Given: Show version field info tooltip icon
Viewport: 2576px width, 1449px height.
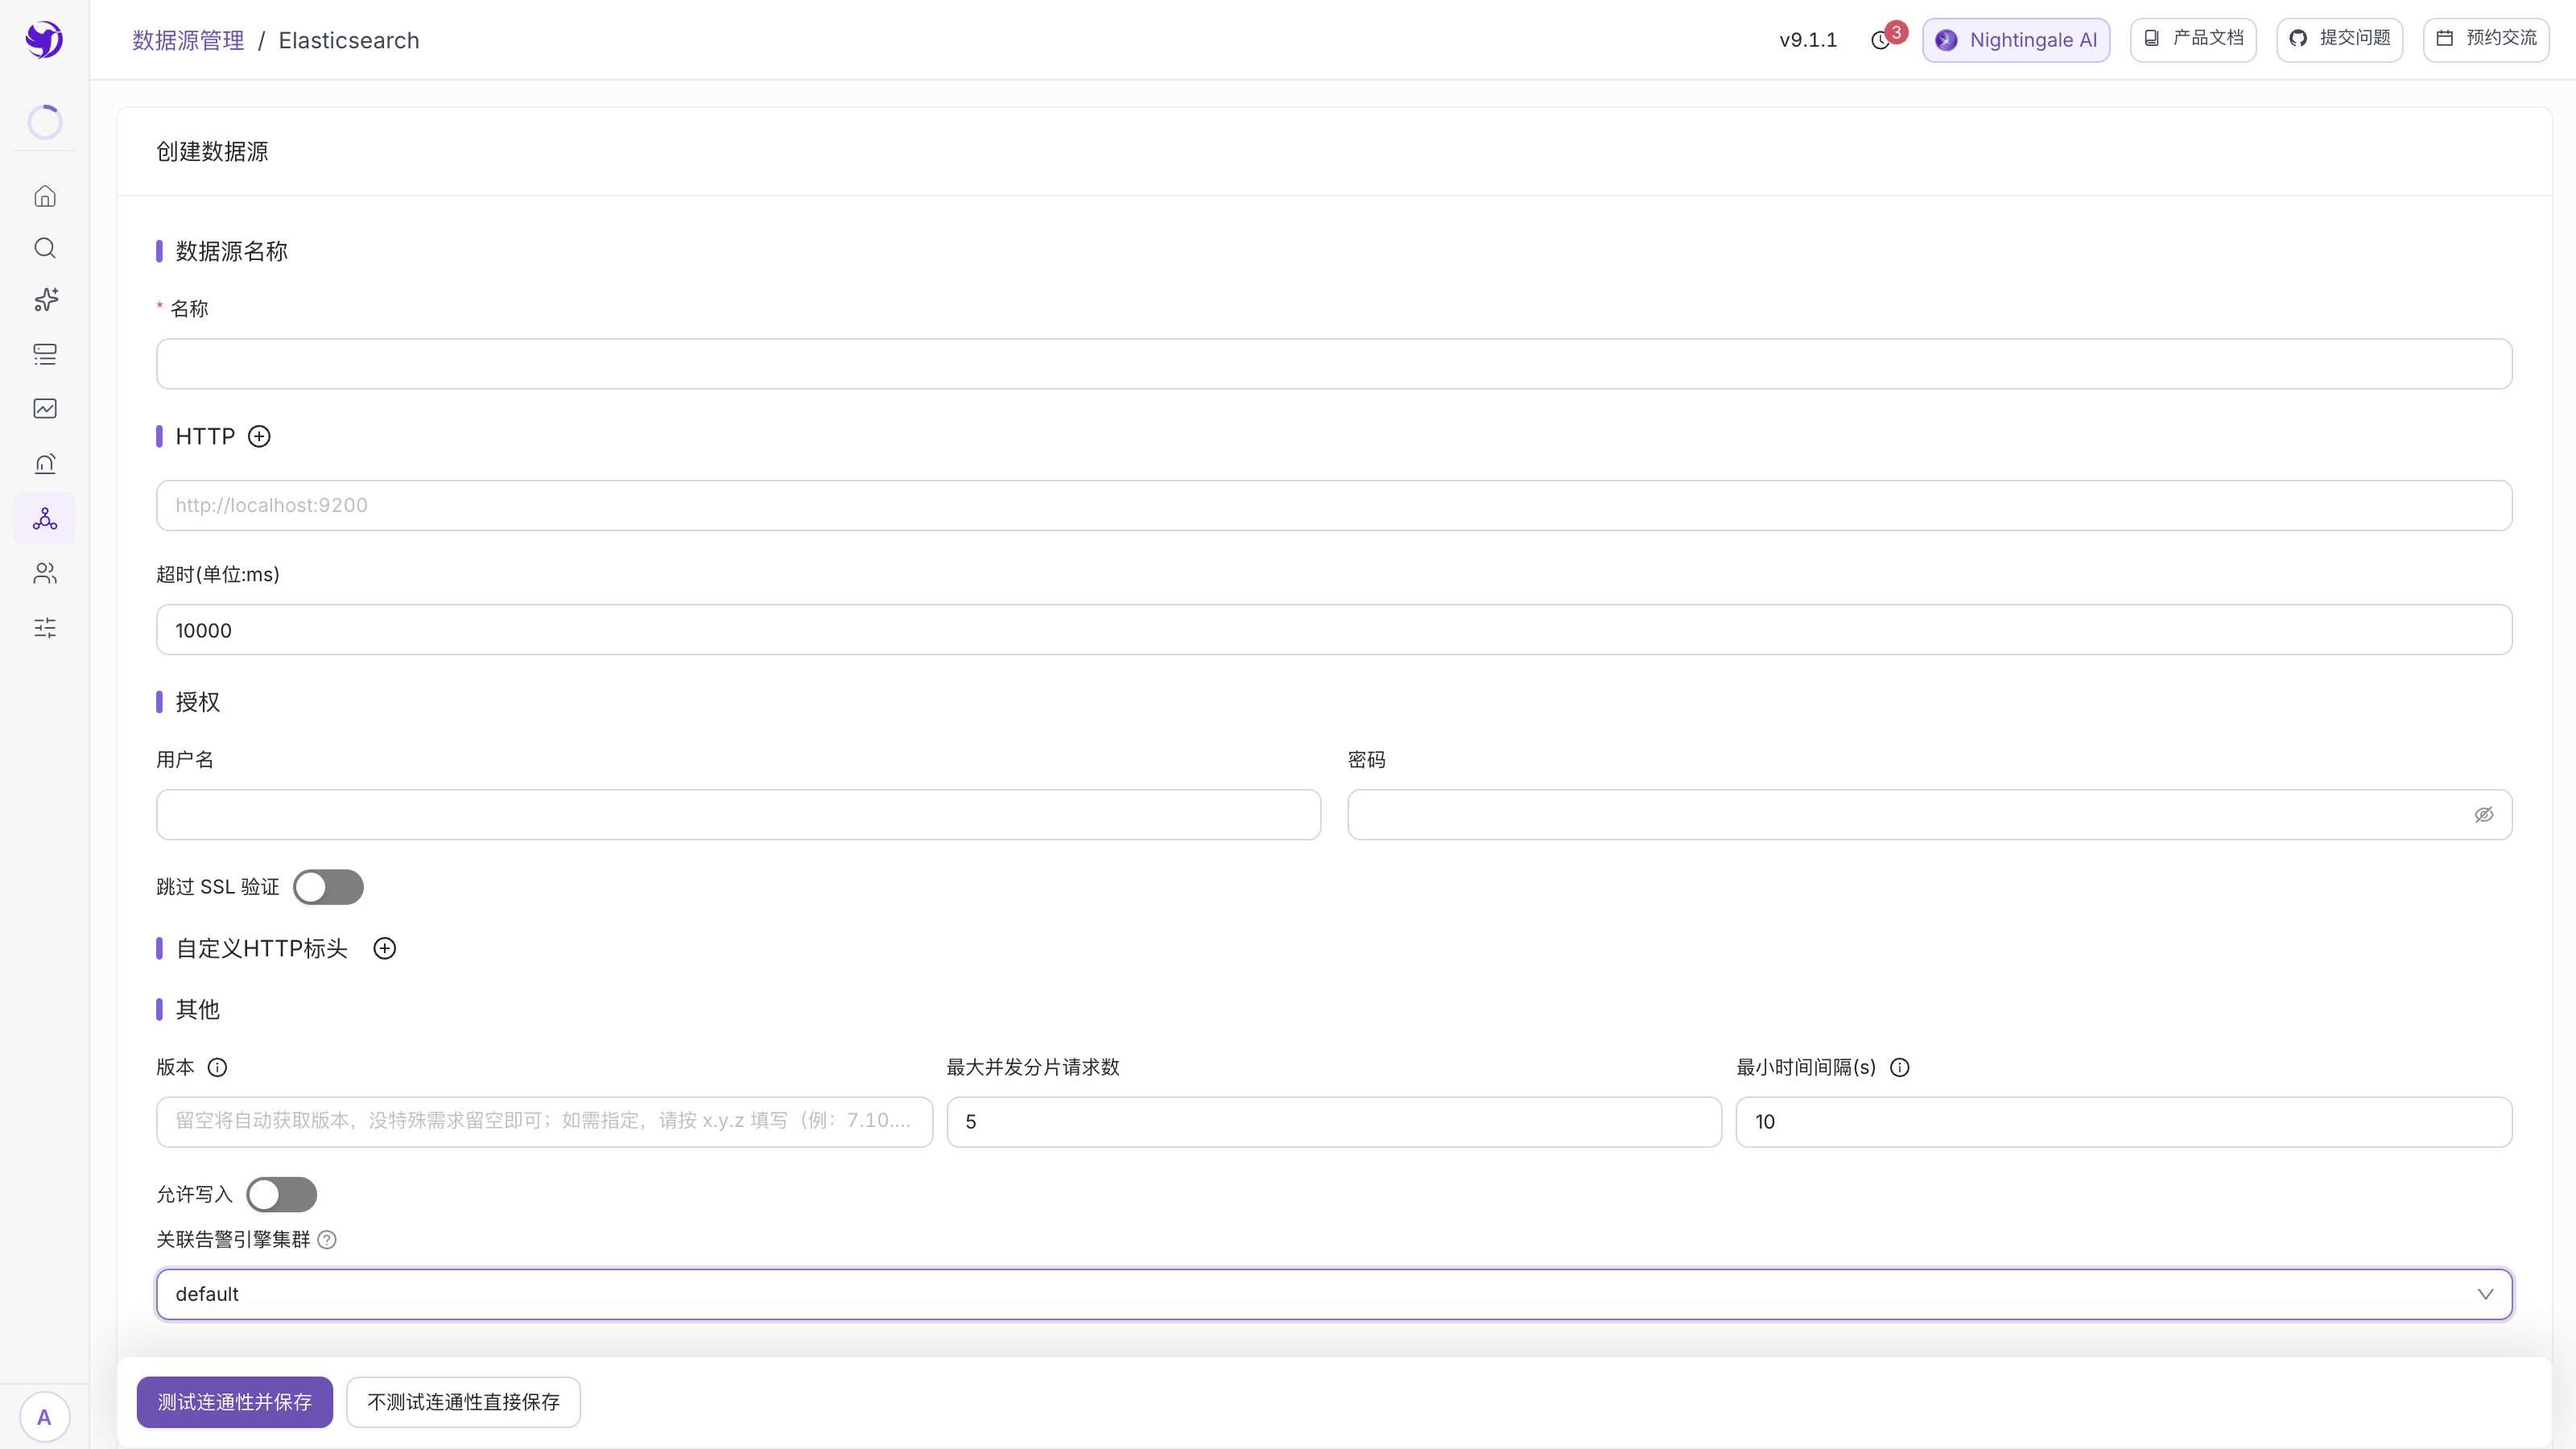Looking at the screenshot, I should tap(217, 1067).
